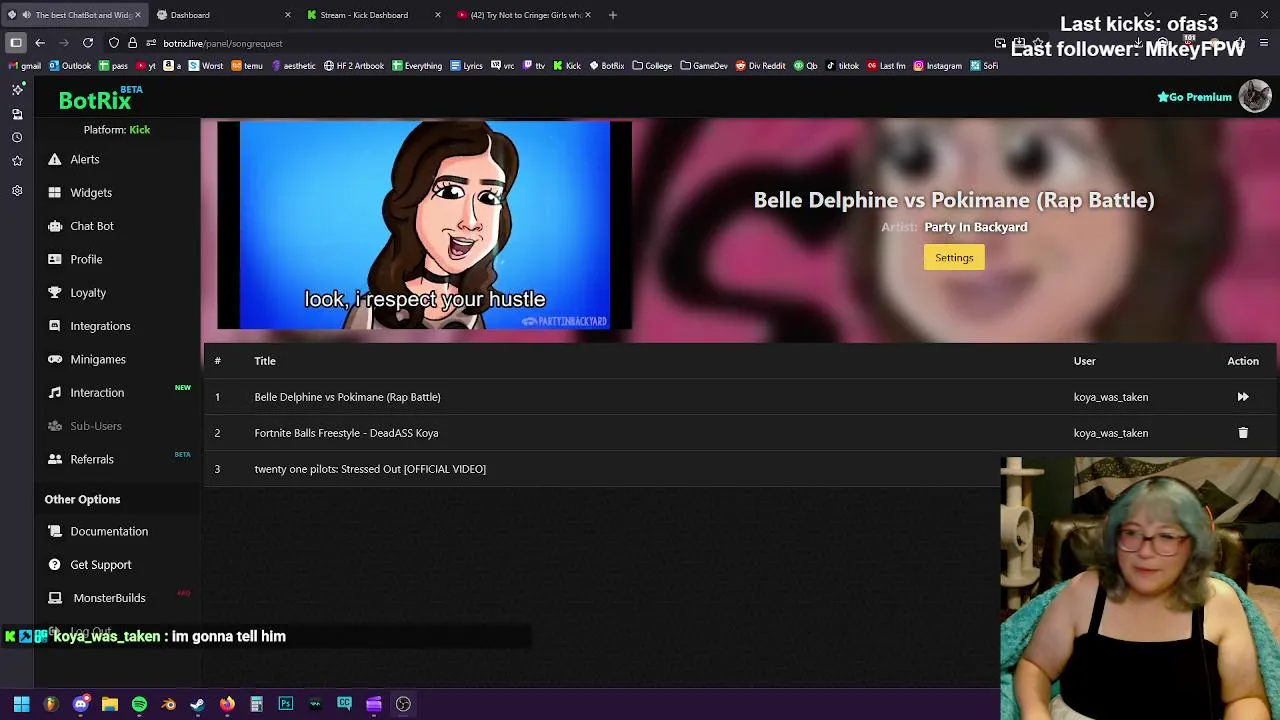Open the Lyrics bookmark

pyautogui.click(x=467, y=66)
